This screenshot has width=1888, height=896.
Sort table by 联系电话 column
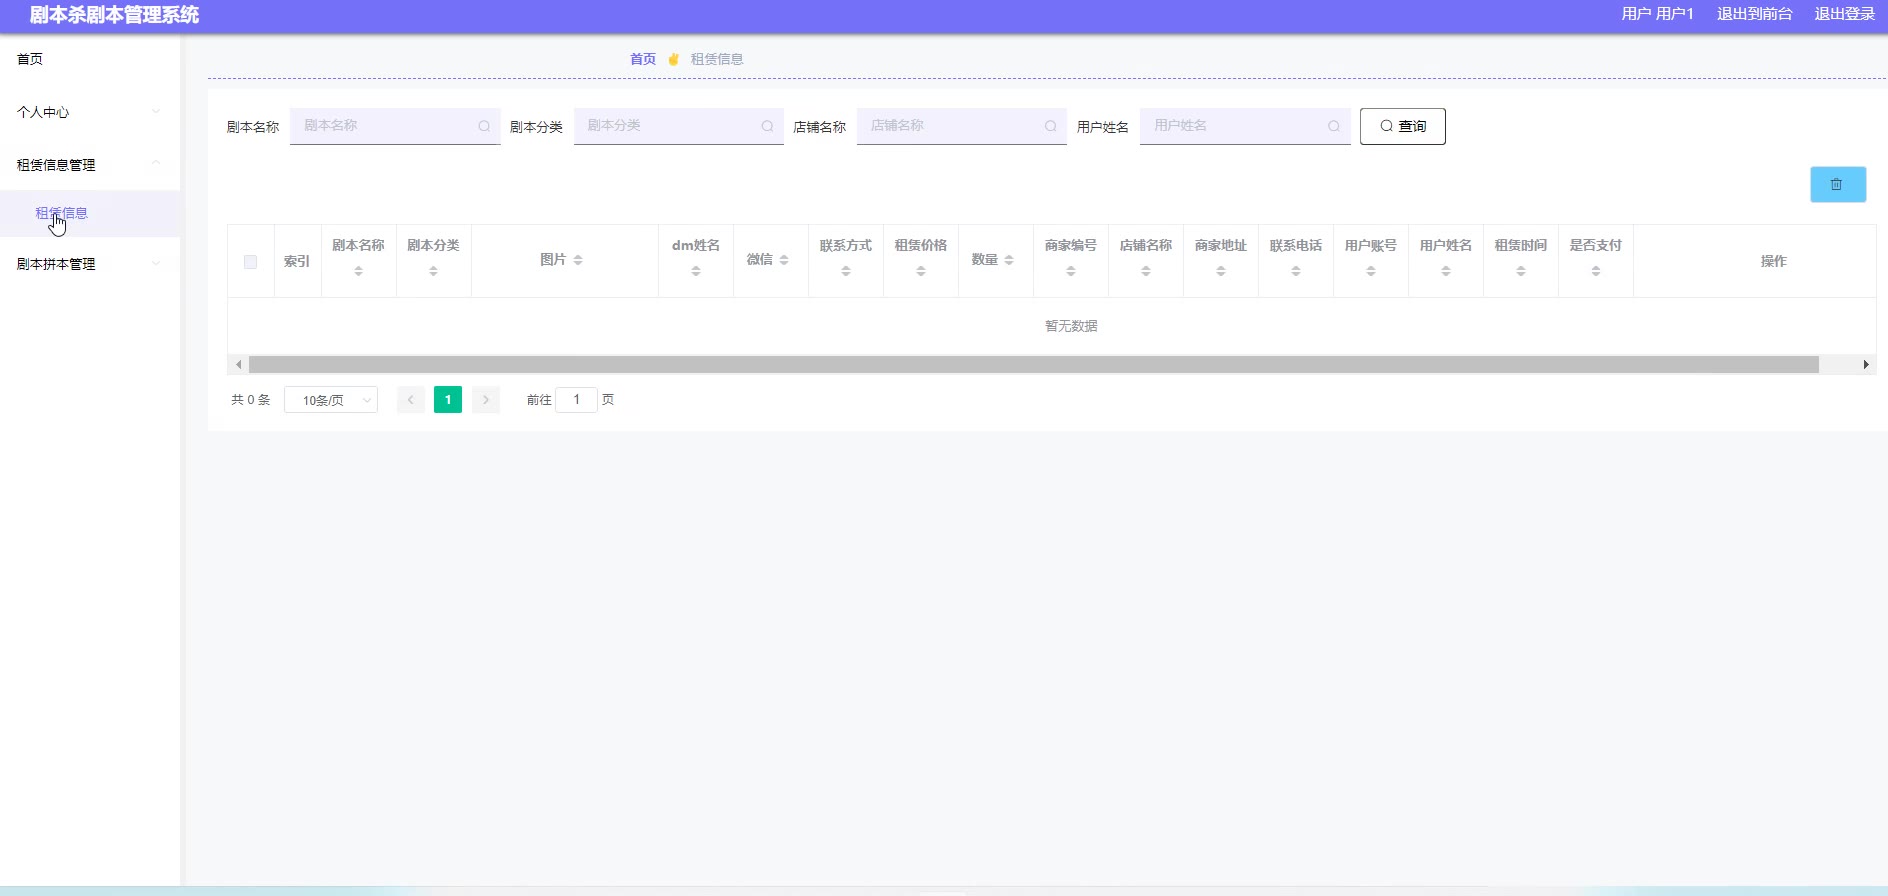click(1296, 271)
